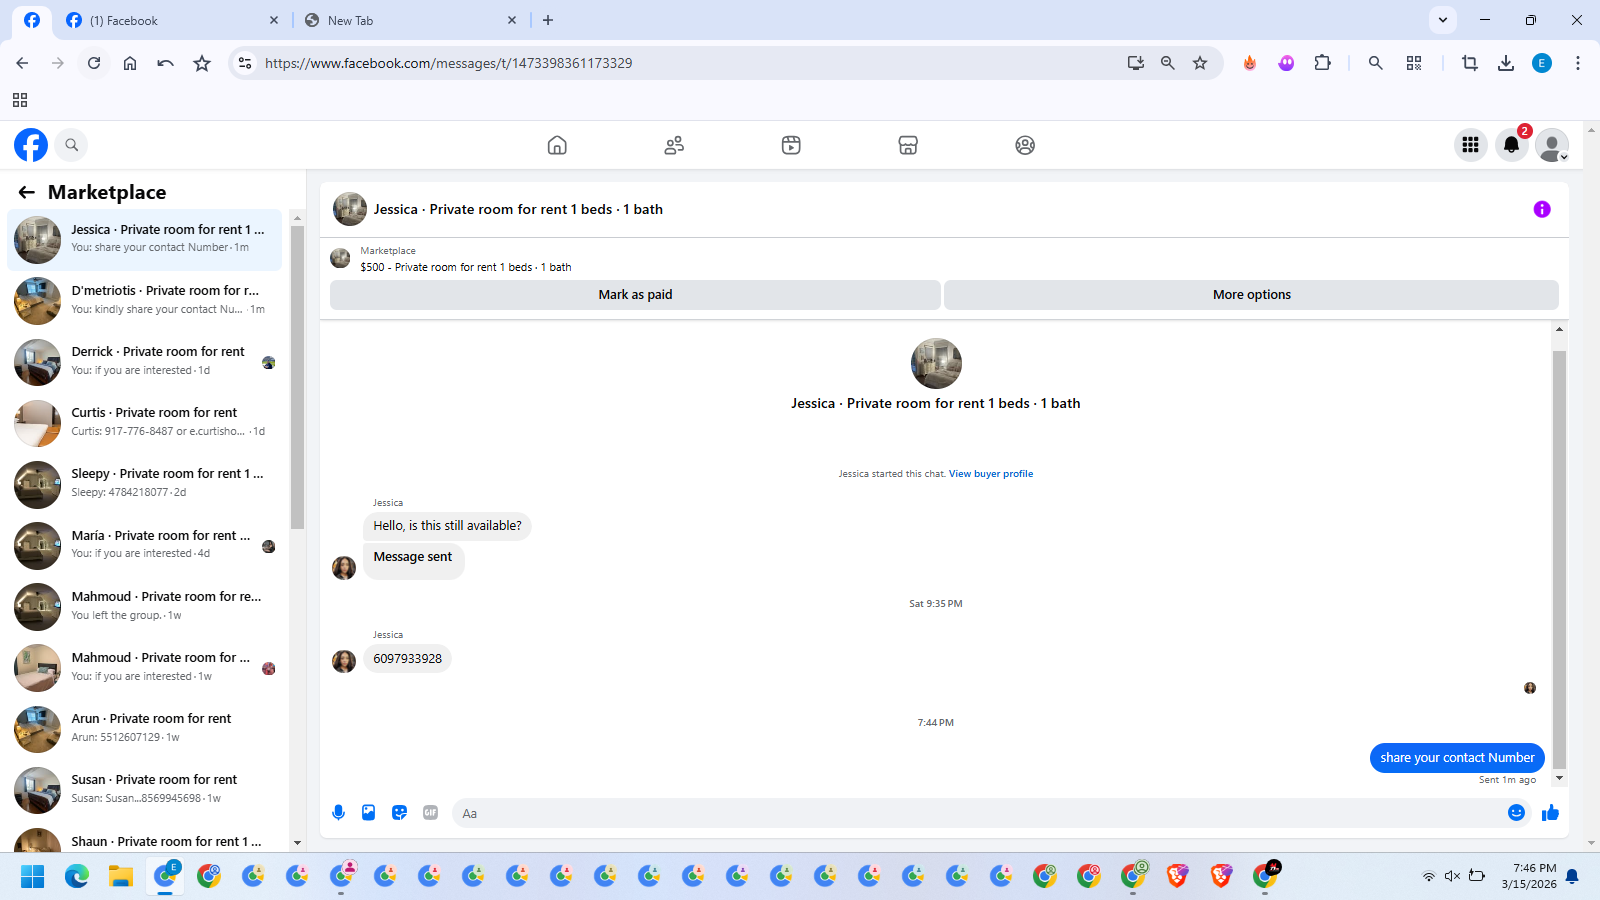Click 'Hello, is this still available?' message
Viewport: 1600px width, 900px height.
pos(447,526)
